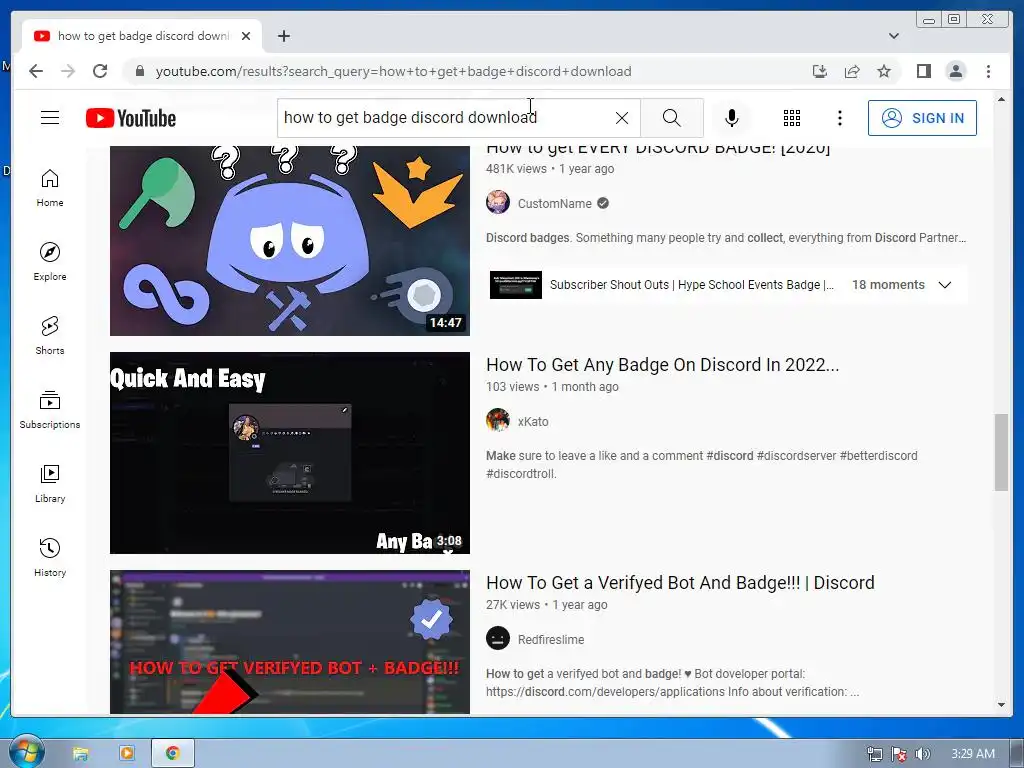This screenshot has width=1024, height=768.
Task: Click the browser address bar URL
Action: pyautogui.click(x=393, y=71)
